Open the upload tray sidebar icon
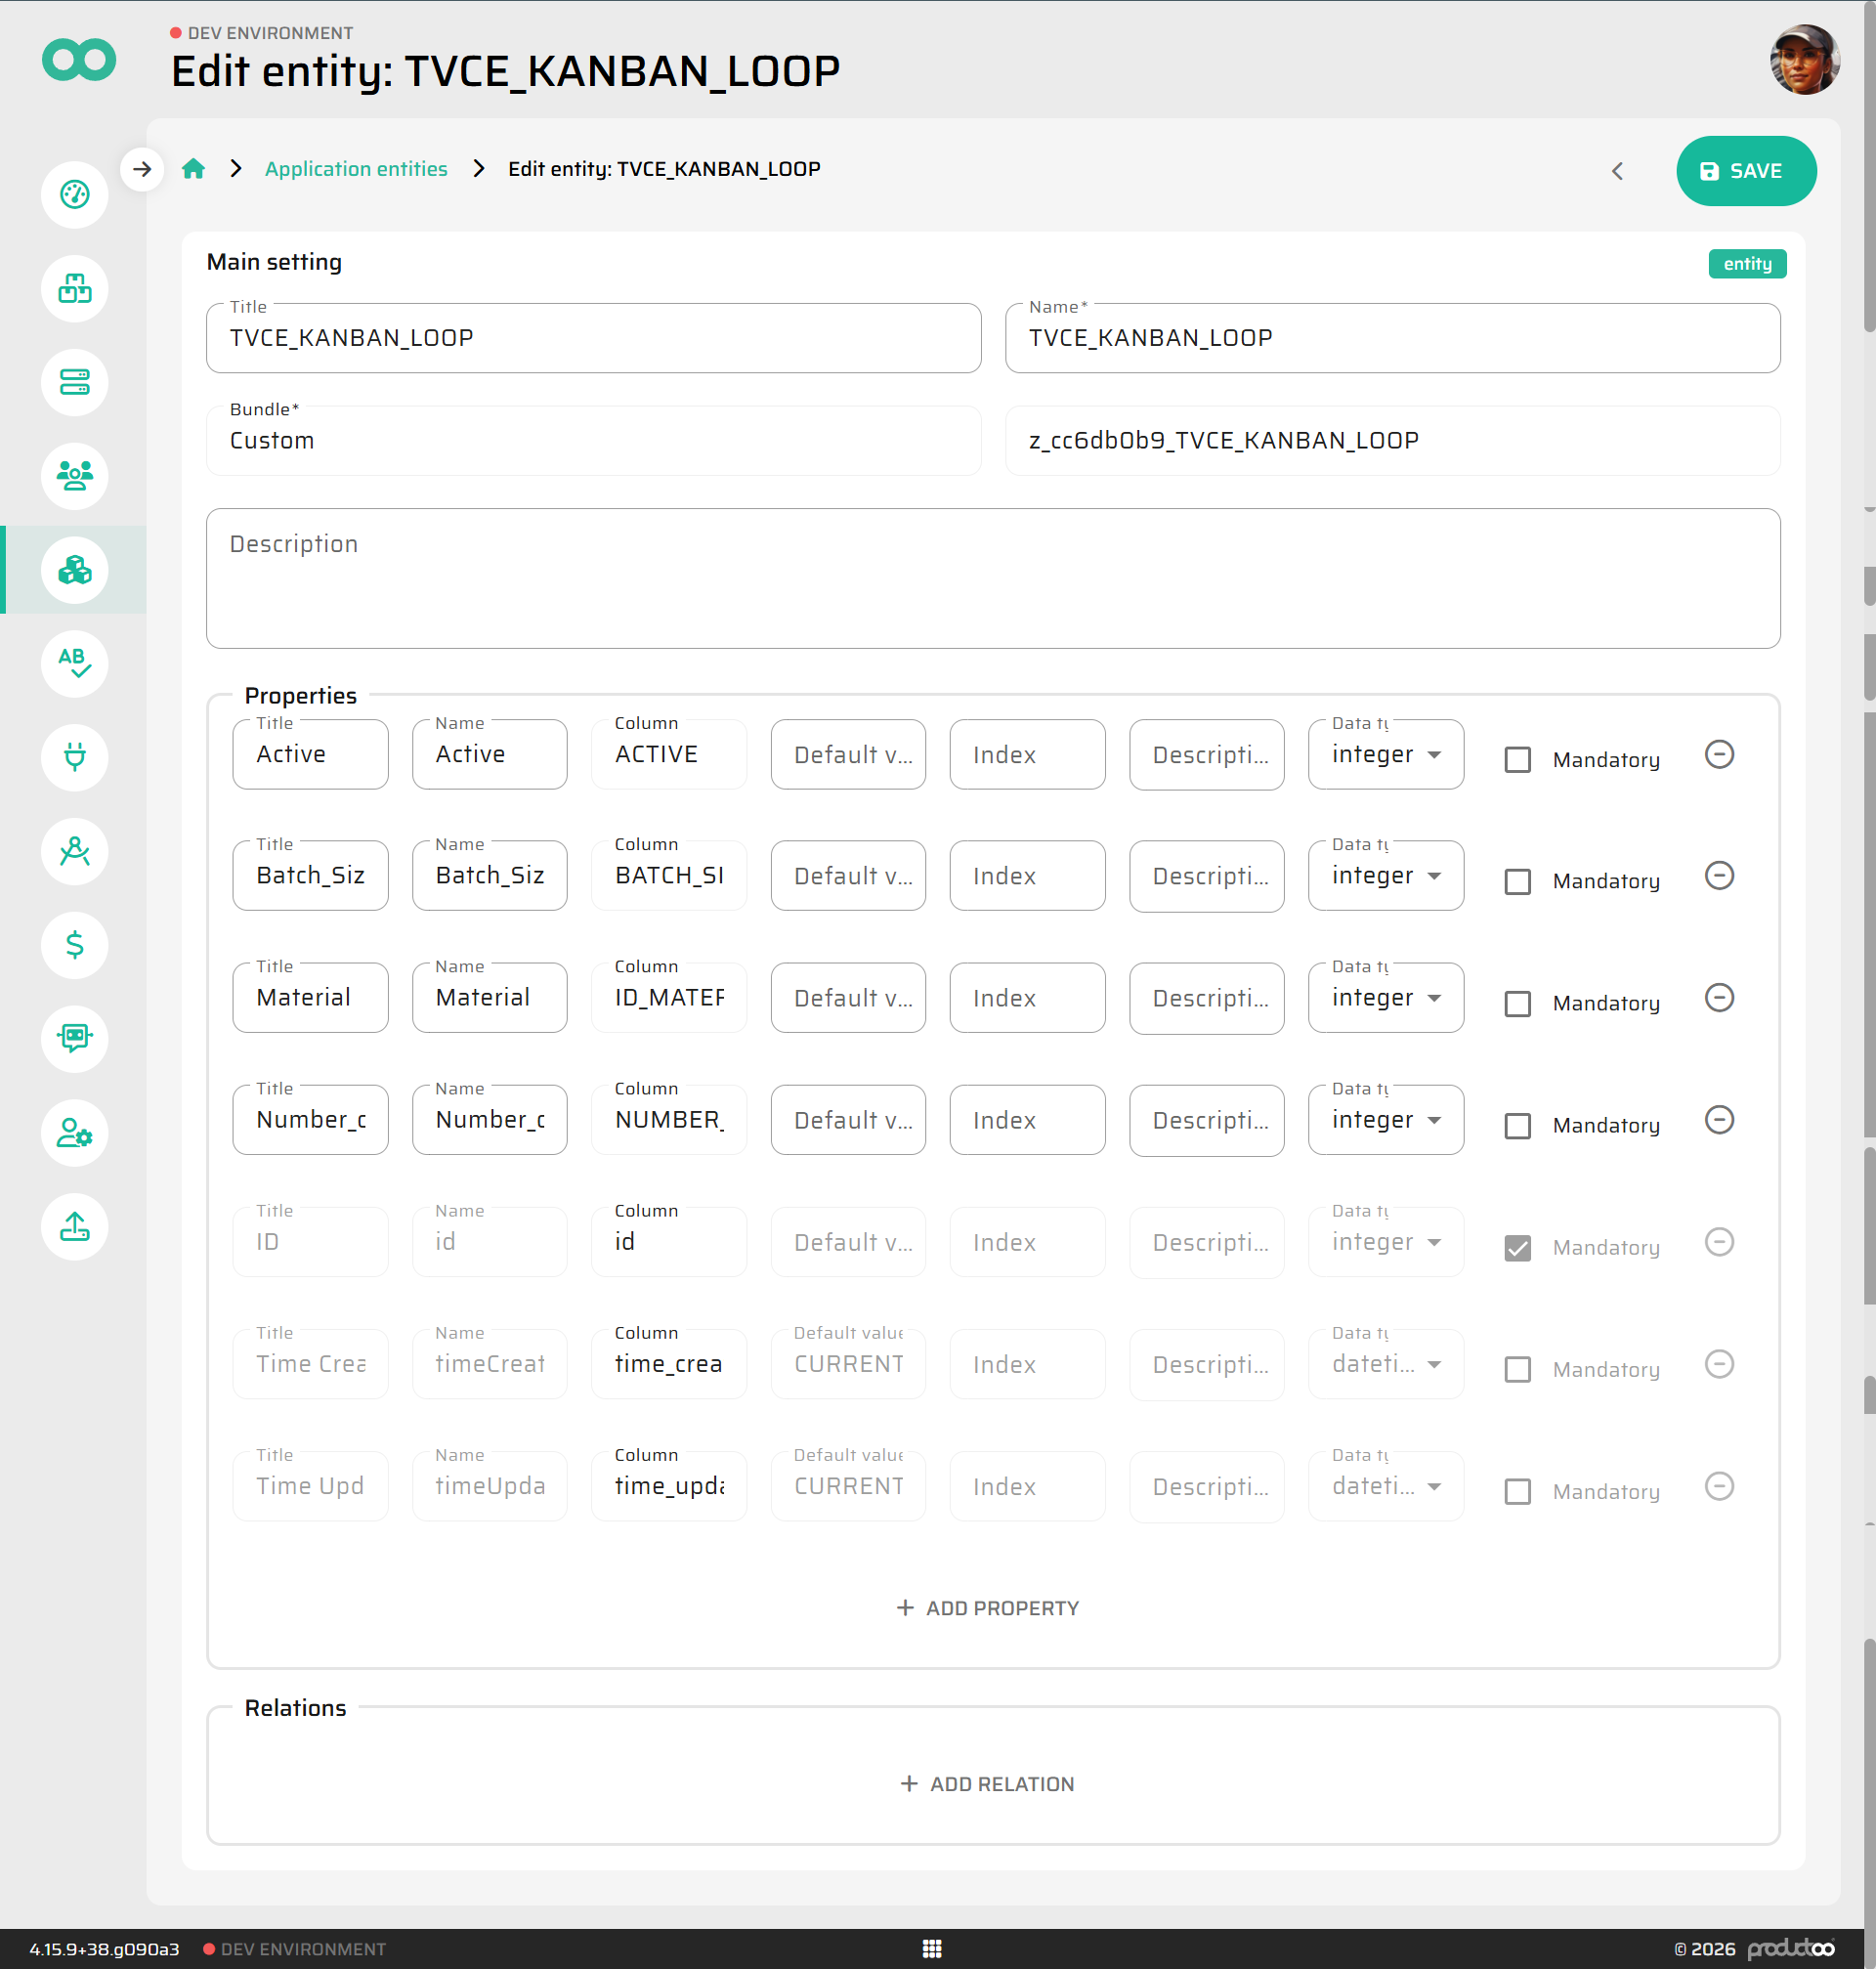The height and width of the screenshot is (1969, 1876). (x=75, y=1227)
